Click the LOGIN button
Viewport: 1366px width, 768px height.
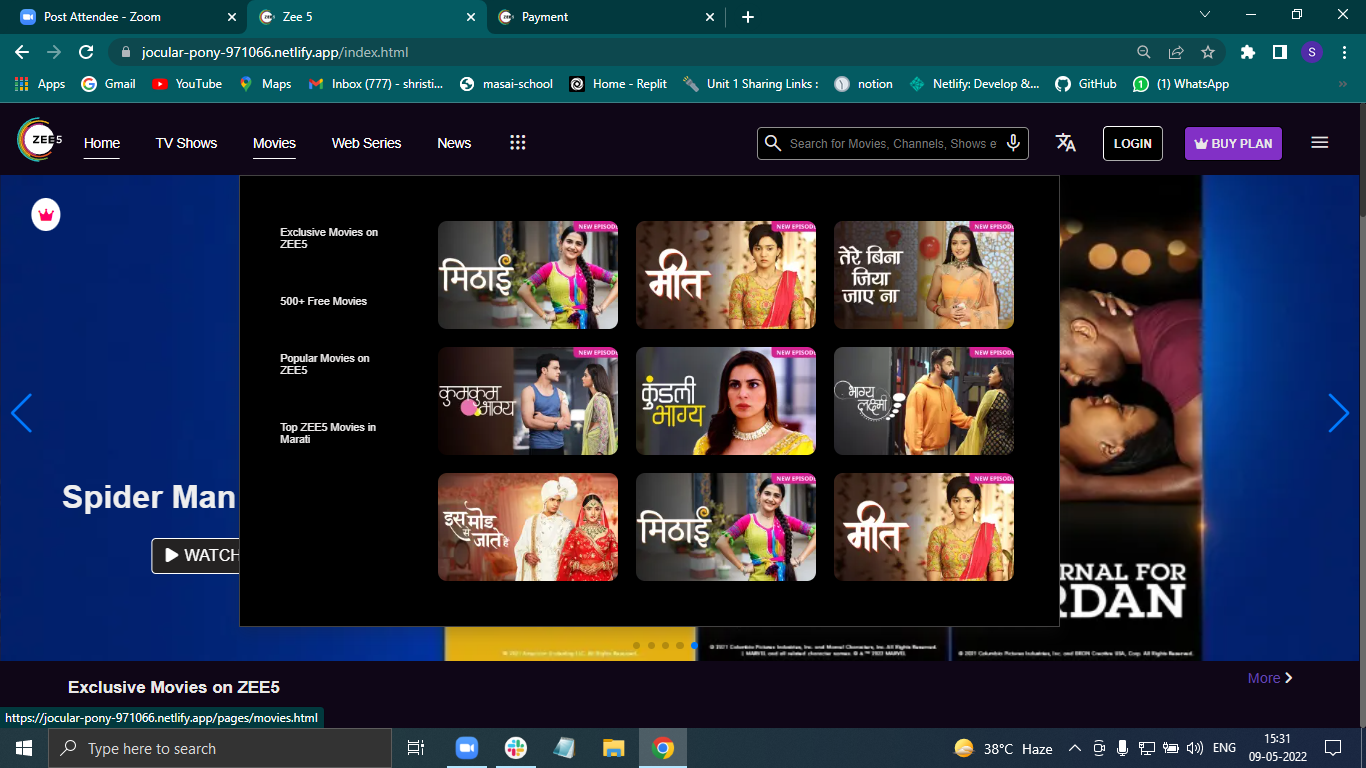point(1133,143)
